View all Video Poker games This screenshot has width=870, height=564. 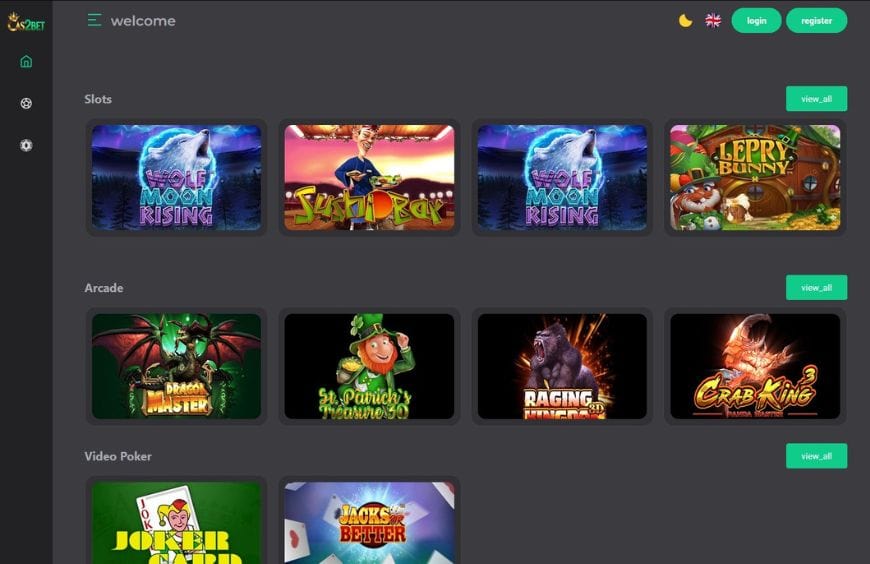tap(816, 456)
